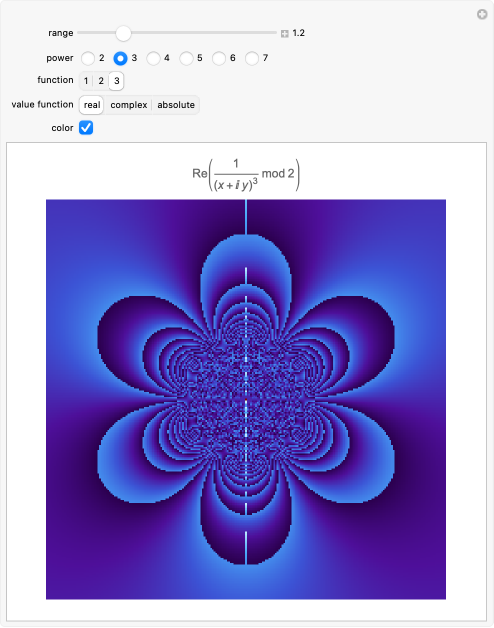Click the center of the flower plot
Image resolution: width=494 pixels, height=628 pixels.
[x=246, y=399]
